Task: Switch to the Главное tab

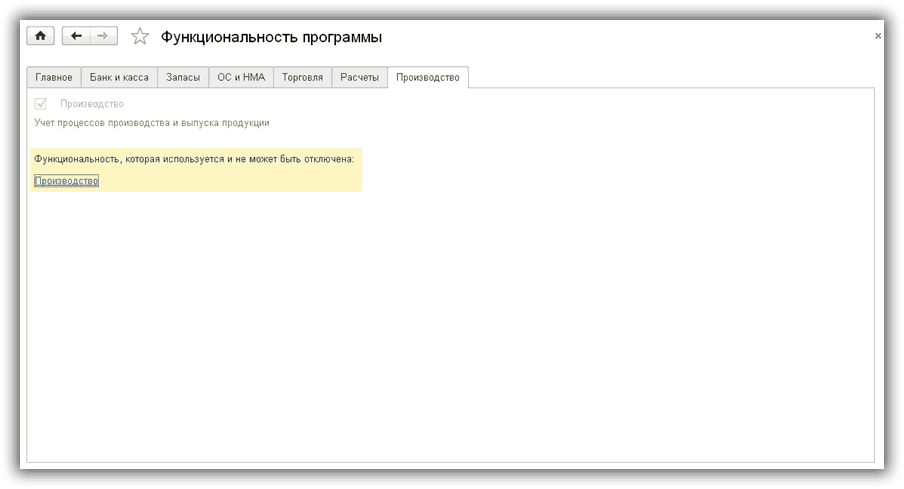Action: click(x=54, y=77)
